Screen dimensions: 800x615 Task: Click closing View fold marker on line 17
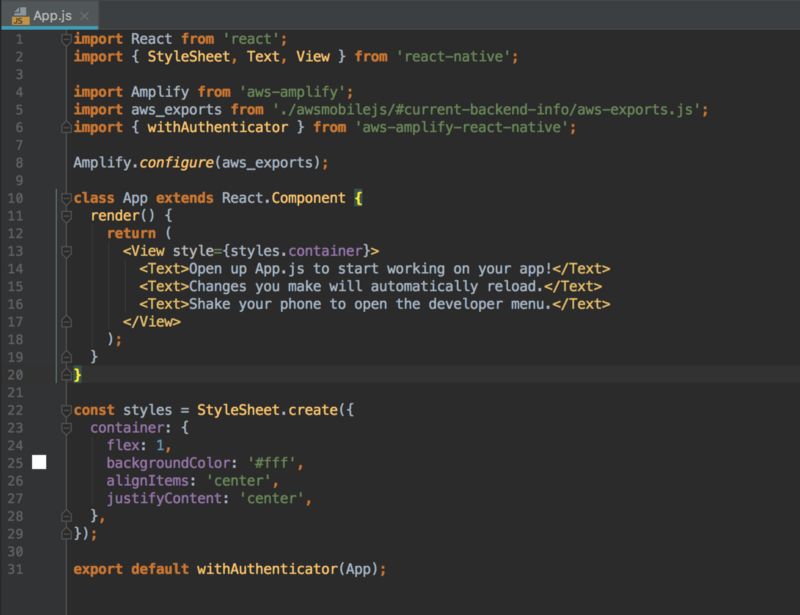[66, 322]
